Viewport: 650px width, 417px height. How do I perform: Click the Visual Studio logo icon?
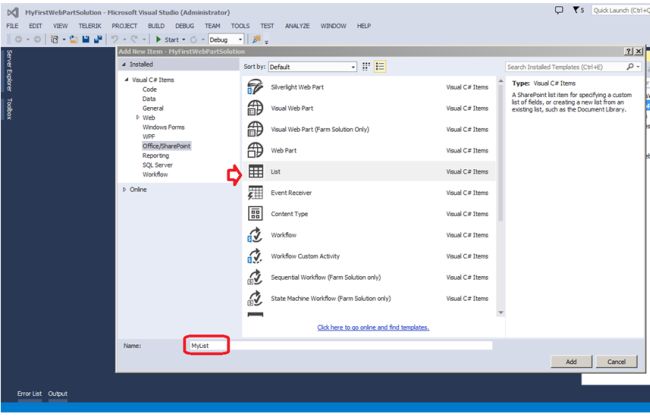[x=13, y=12]
